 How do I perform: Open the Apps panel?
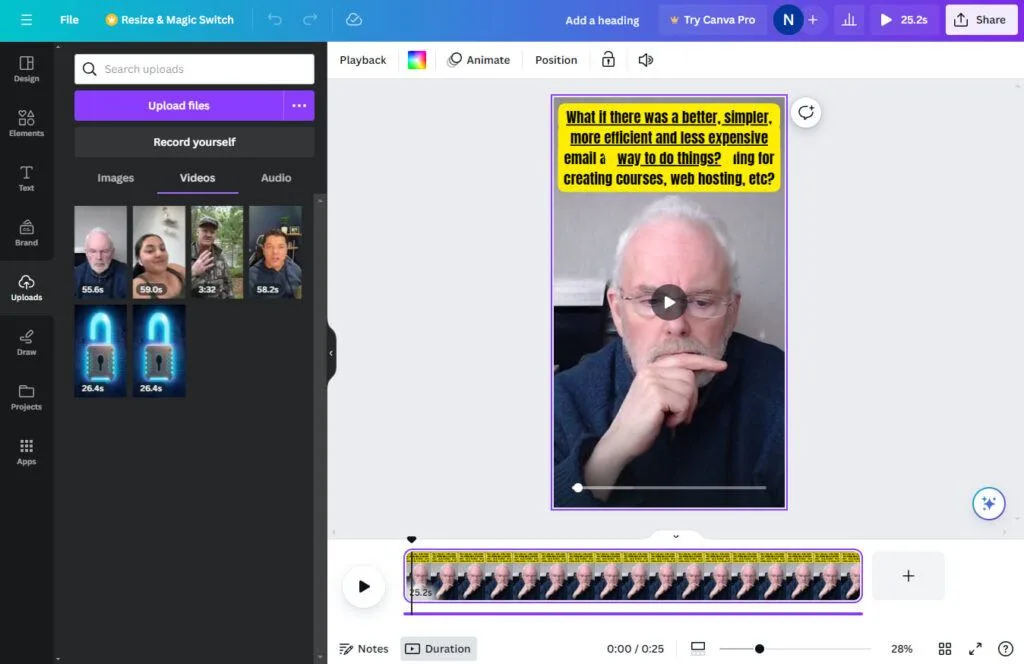coord(25,452)
